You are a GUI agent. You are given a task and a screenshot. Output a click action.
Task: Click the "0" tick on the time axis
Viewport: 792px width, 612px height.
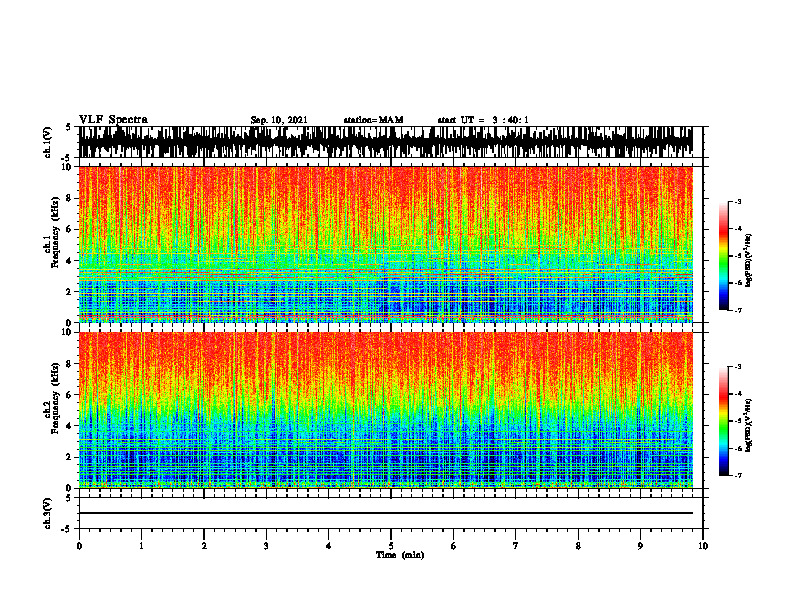tap(79, 546)
